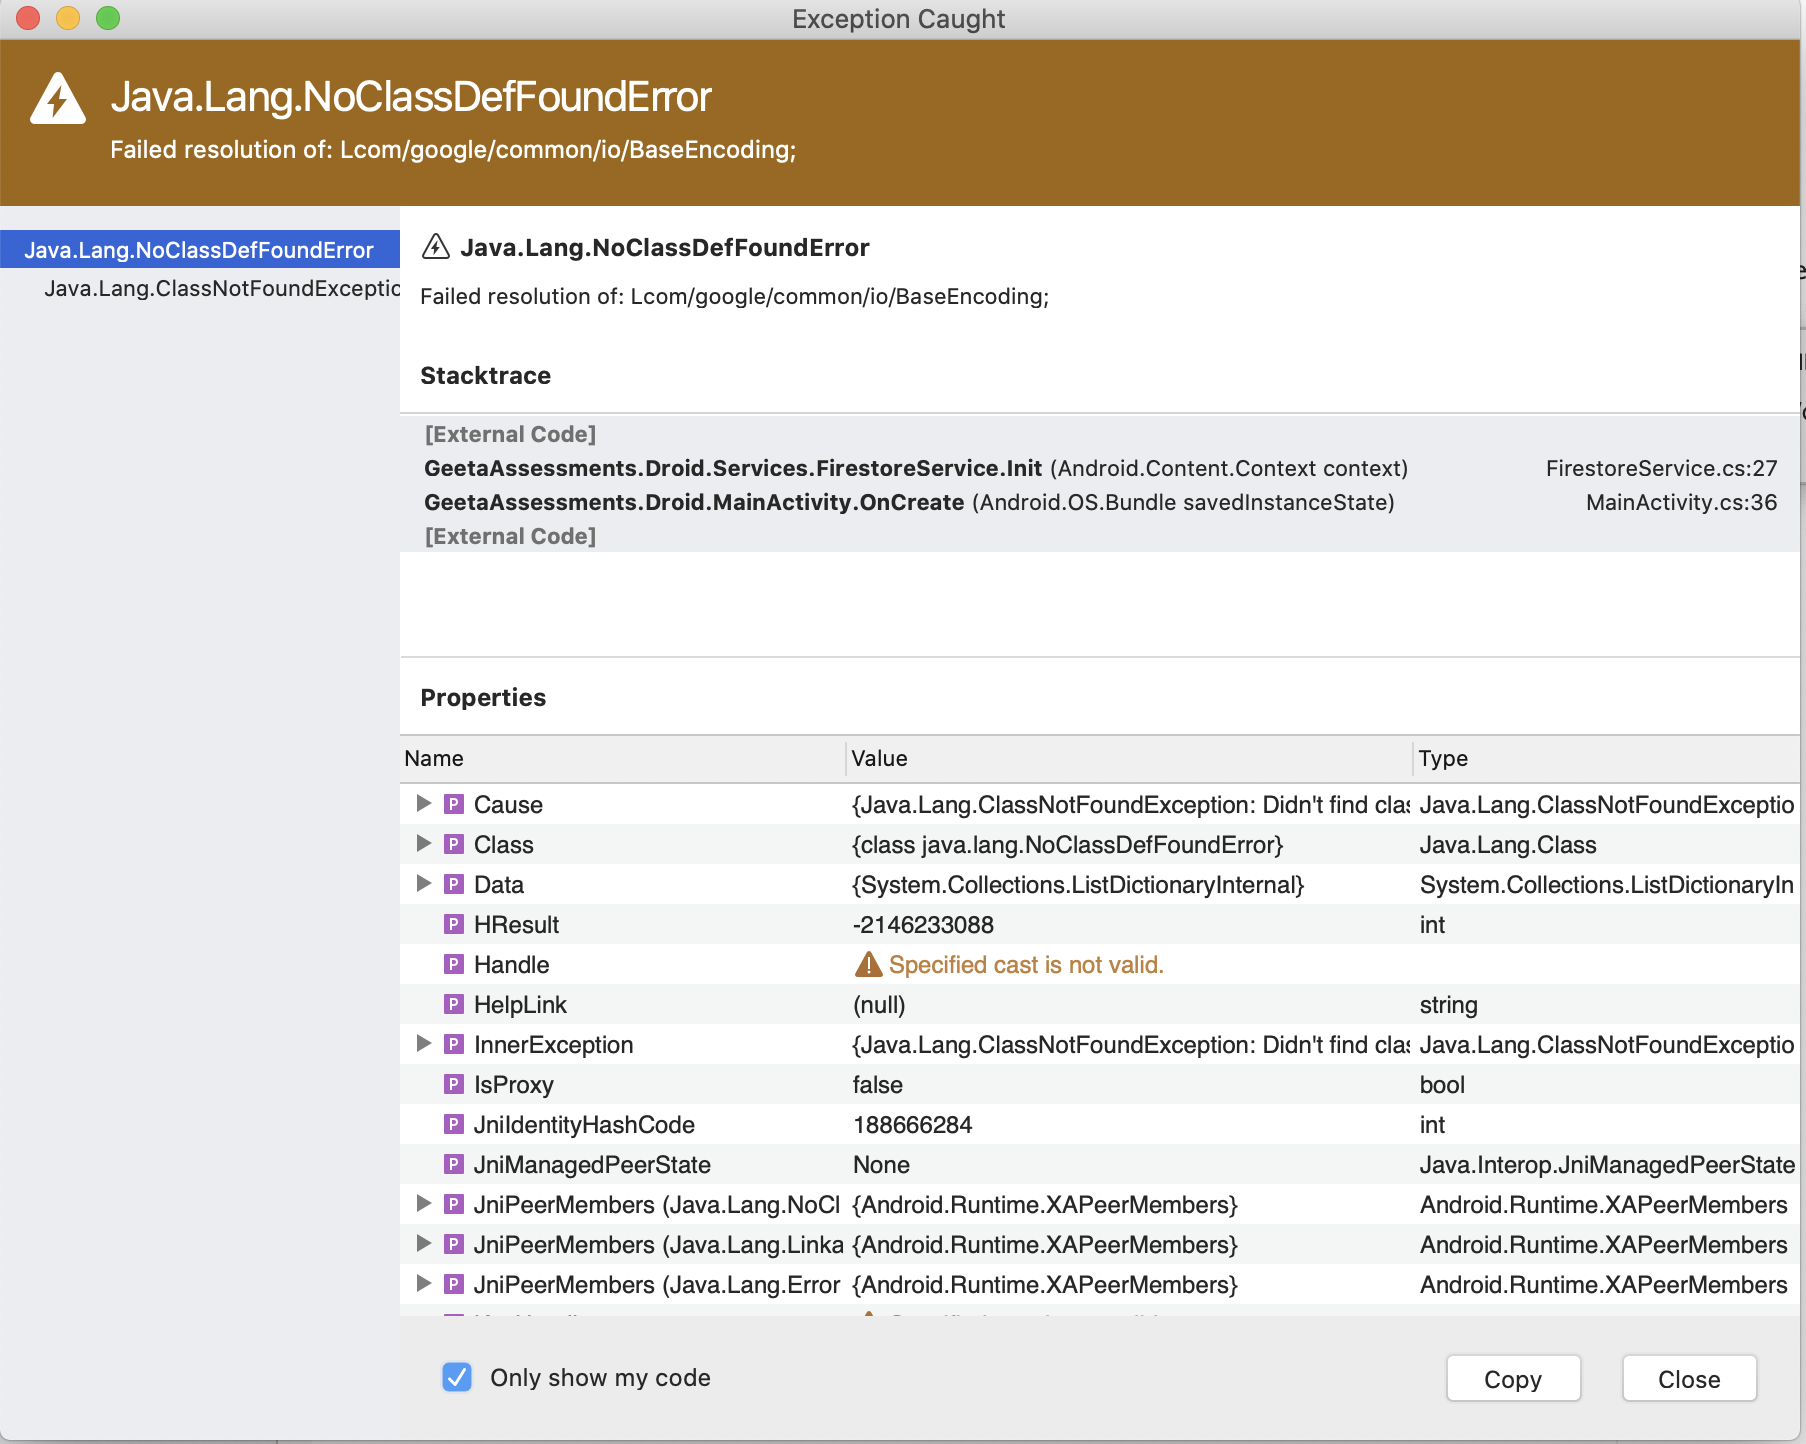Click the property icon next to Handle

pyautogui.click(x=454, y=964)
